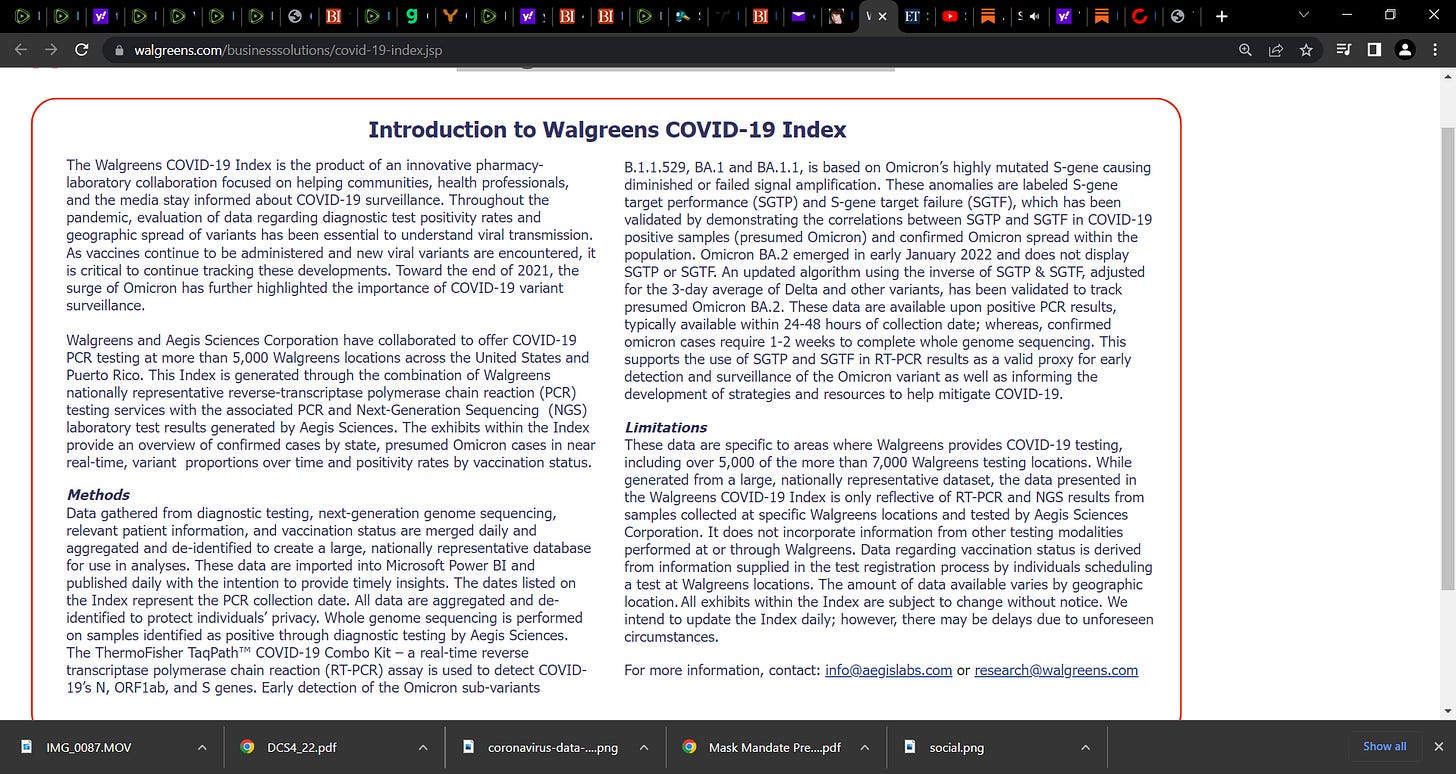1456x774 pixels.
Task: Expand options for DCS4_22.pdf download
Action: pyautogui.click(x=423, y=747)
